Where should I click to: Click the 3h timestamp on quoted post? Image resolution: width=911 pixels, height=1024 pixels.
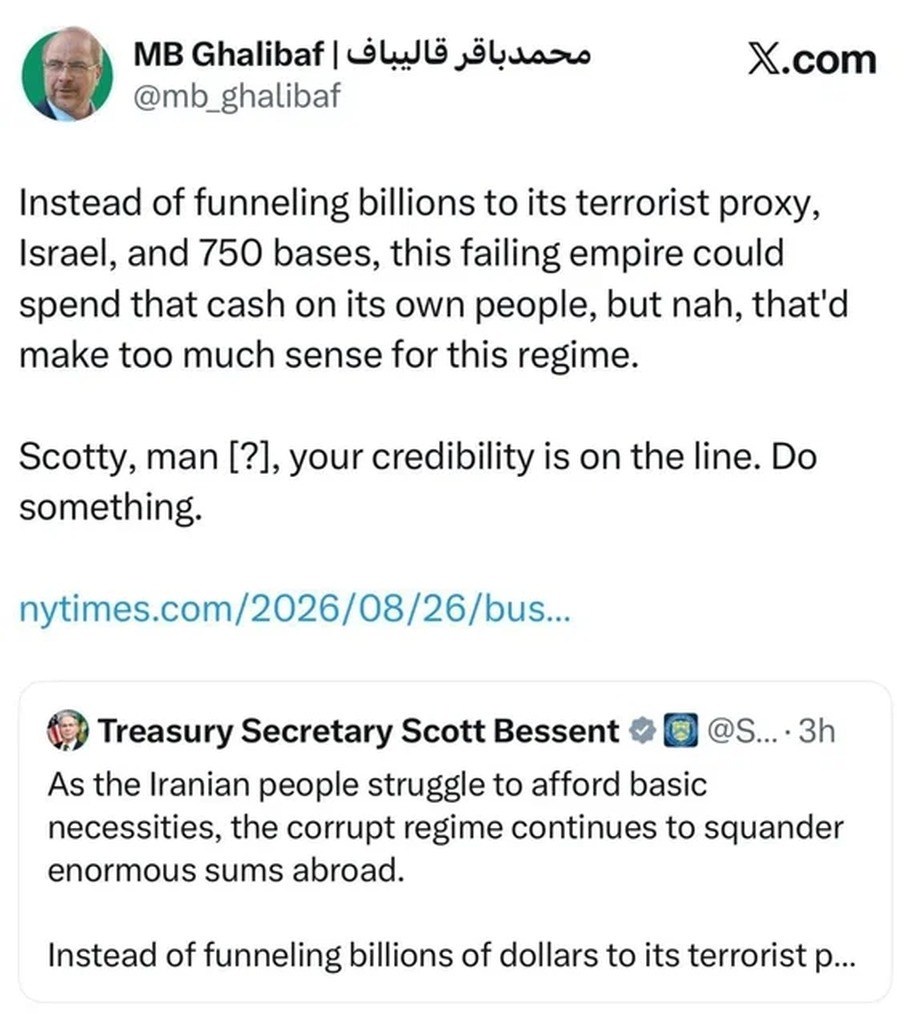tap(817, 730)
